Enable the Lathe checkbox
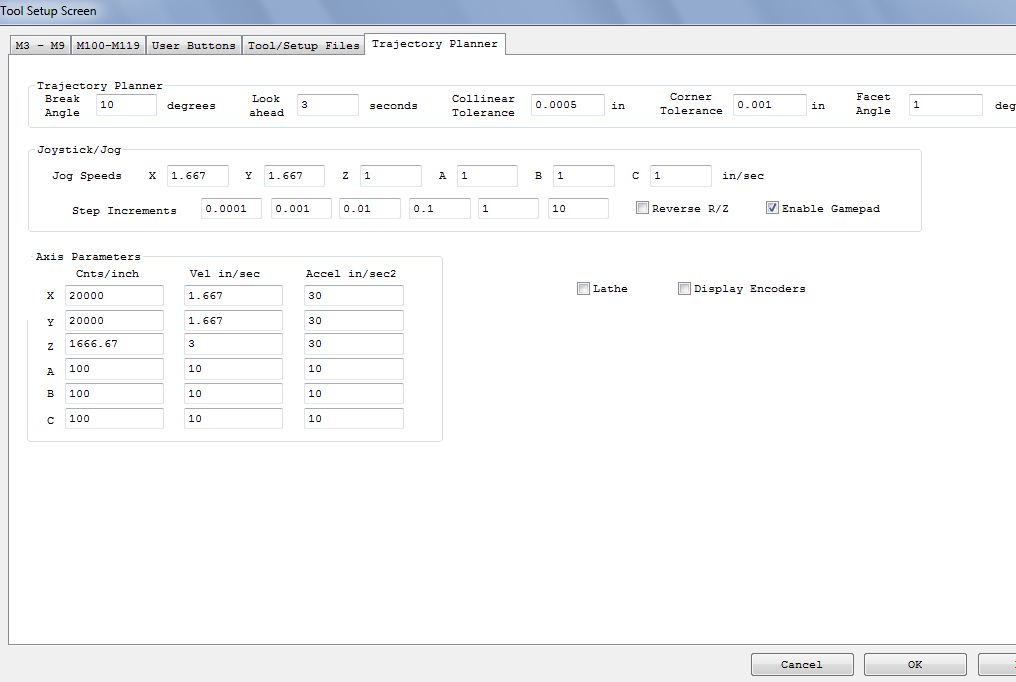The width and height of the screenshot is (1016, 682). [584, 289]
